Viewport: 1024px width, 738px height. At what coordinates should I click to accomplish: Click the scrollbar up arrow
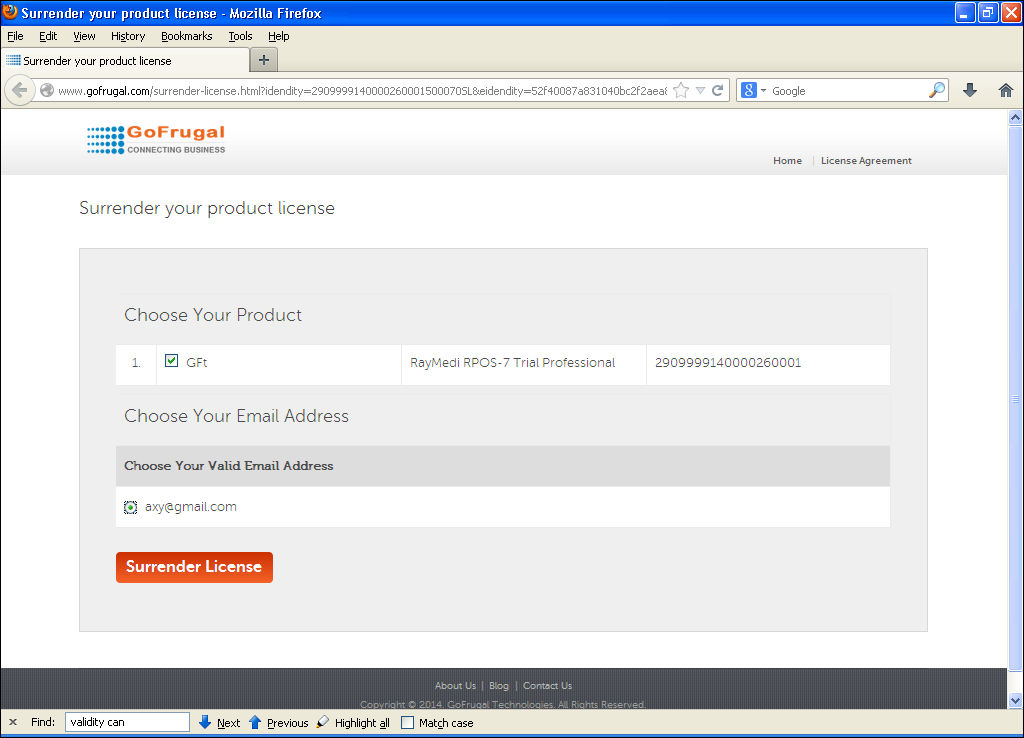point(1015,118)
